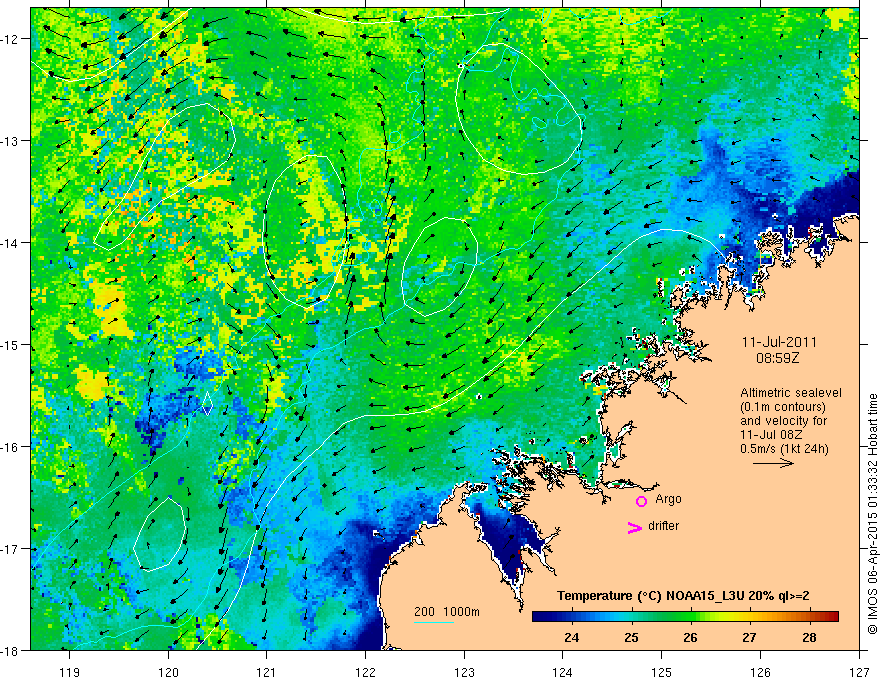Click the '28' color bar tick label

coord(809,637)
